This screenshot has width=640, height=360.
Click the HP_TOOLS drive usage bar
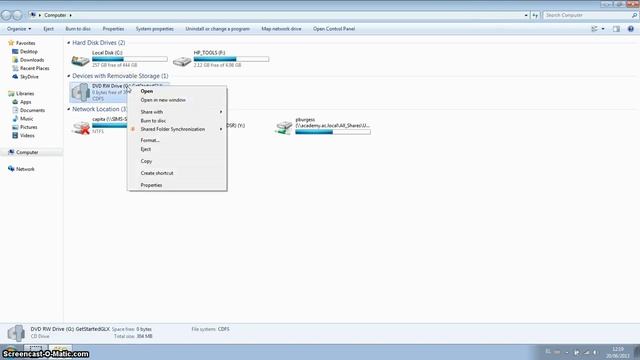click(x=231, y=59)
